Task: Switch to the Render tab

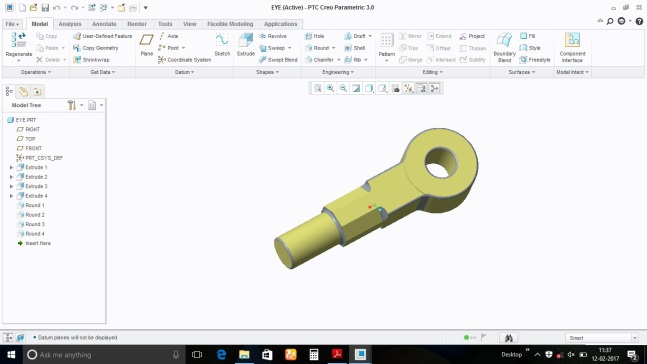Action: tap(137, 24)
